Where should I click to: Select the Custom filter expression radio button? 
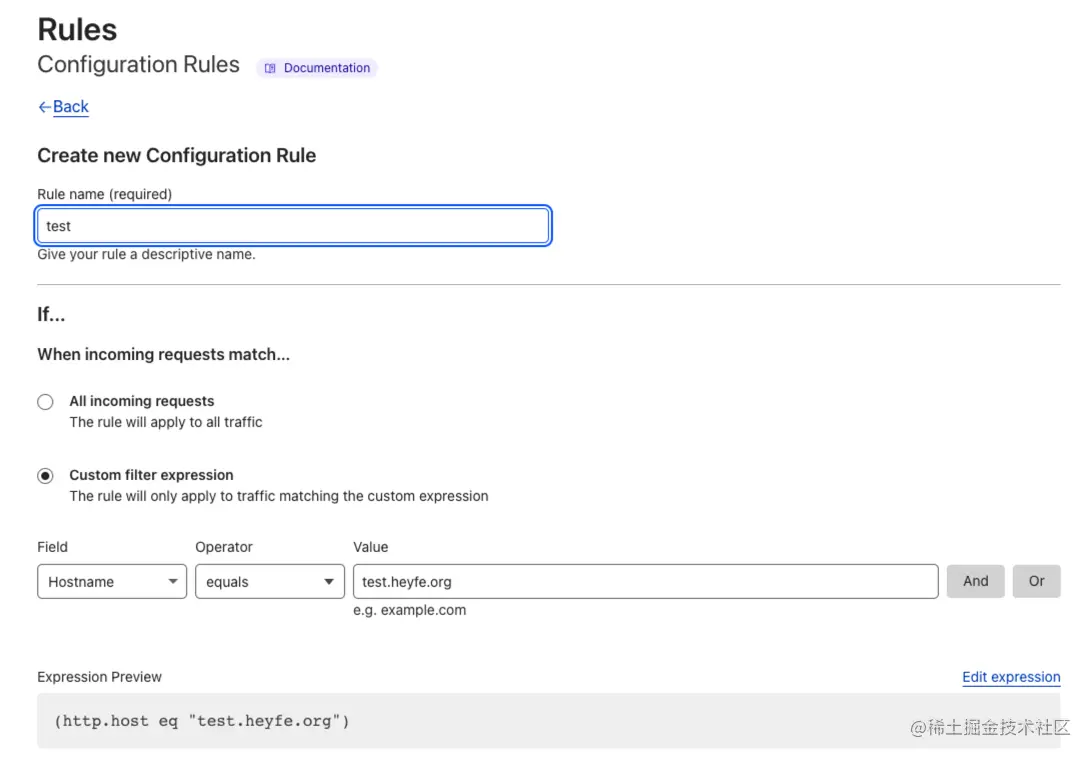[45, 476]
